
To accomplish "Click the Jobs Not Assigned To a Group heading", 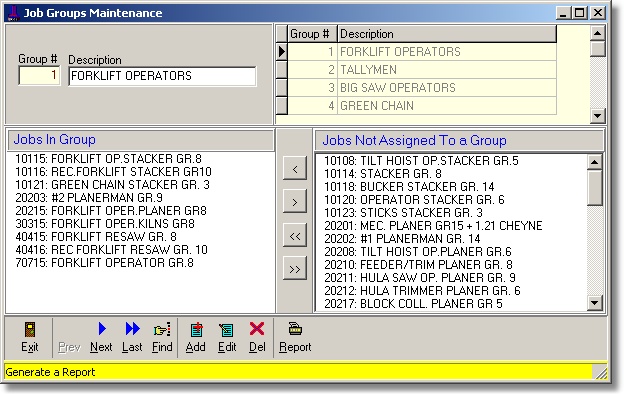I will click(x=414, y=140).
